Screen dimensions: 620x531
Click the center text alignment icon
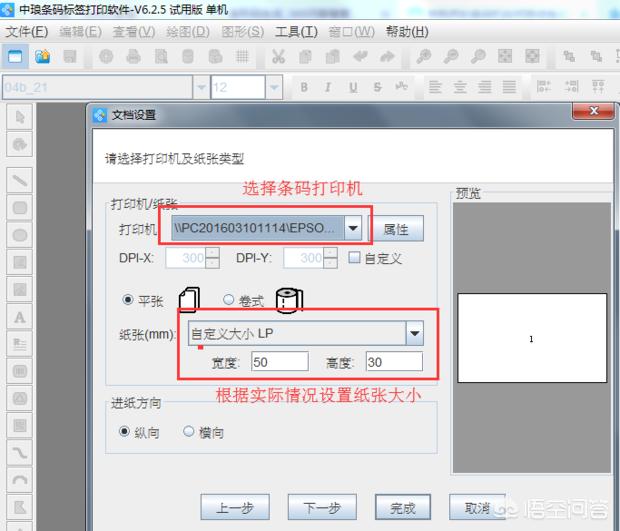tap(460, 87)
